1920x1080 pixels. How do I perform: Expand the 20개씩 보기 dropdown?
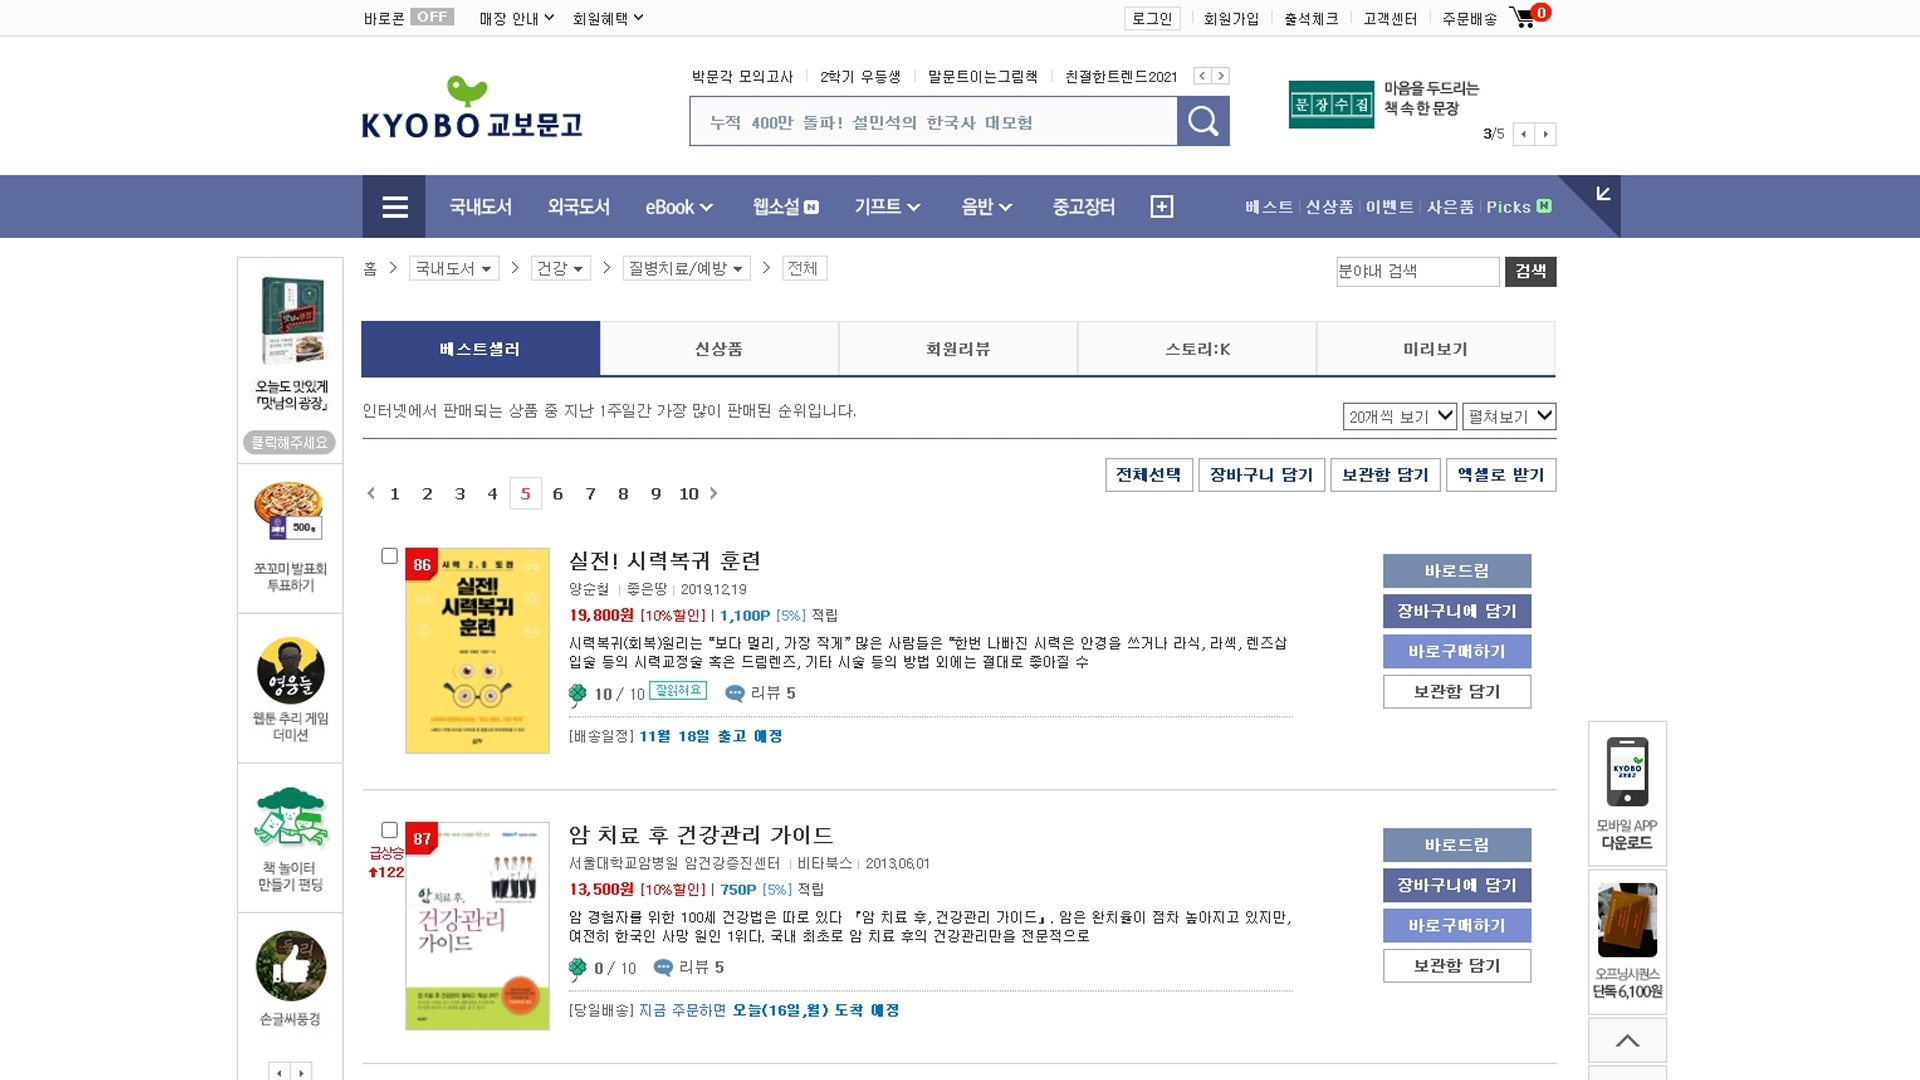coord(1399,416)
